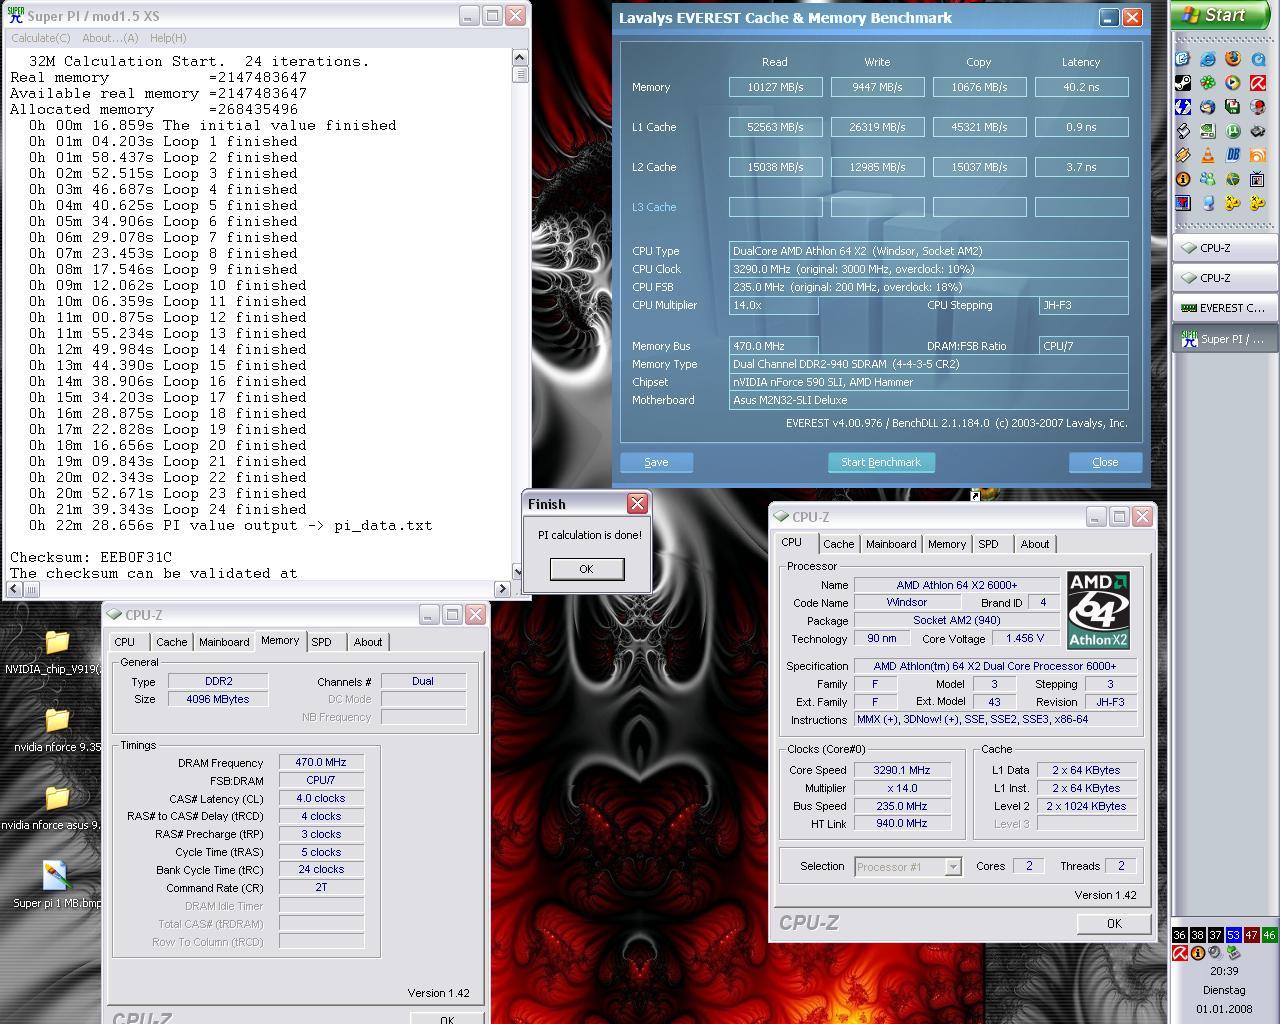
Task: Click the Loop 24 finished line
Action: coord(167,509)
